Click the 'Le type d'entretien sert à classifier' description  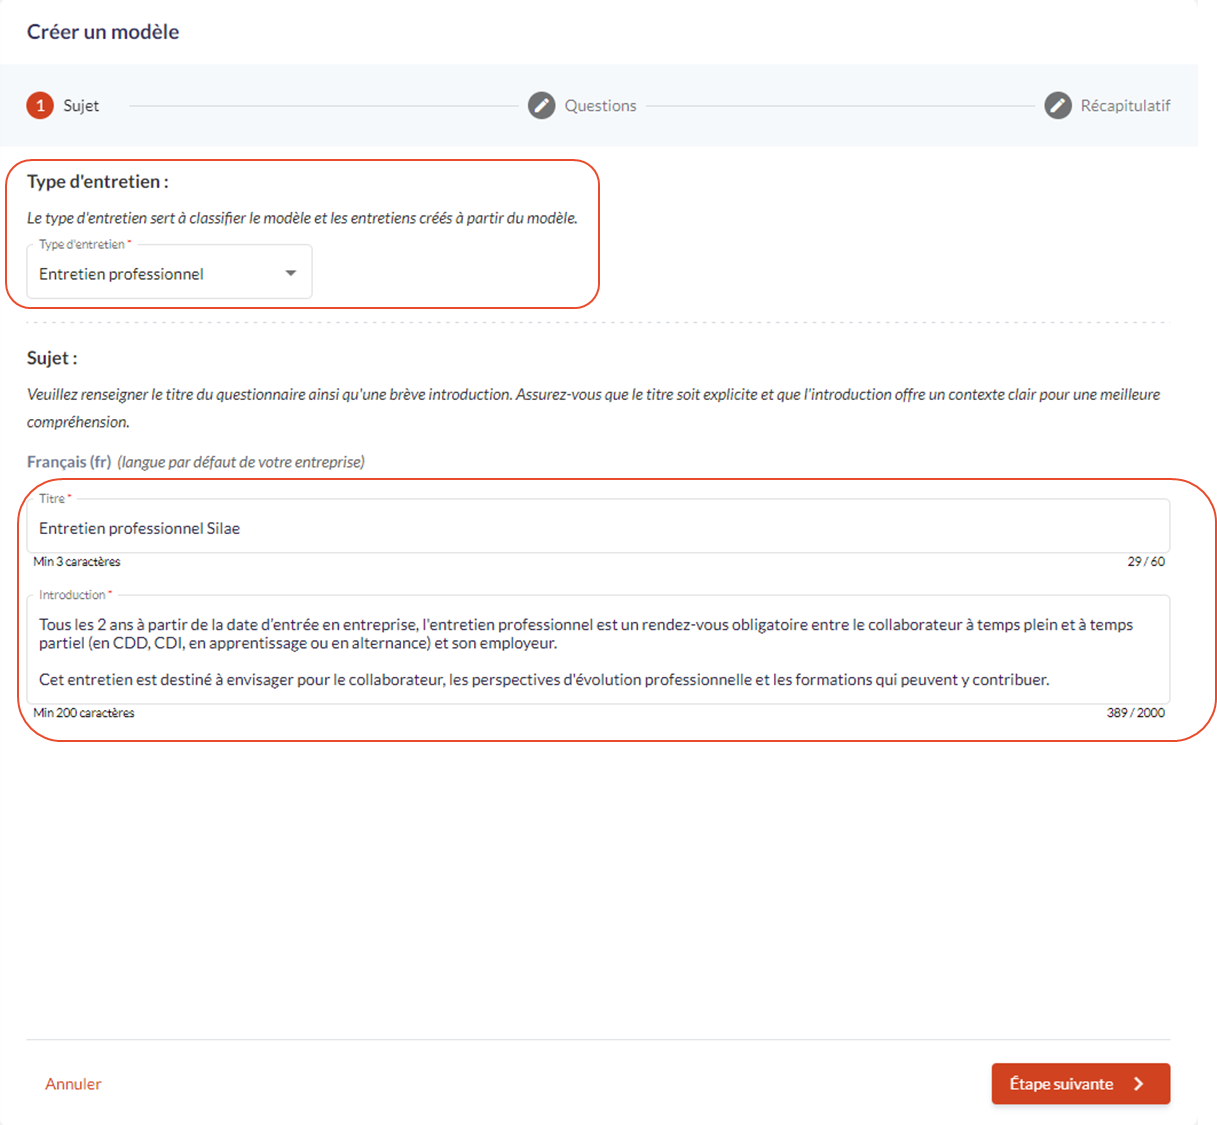(x=302, y=218)
